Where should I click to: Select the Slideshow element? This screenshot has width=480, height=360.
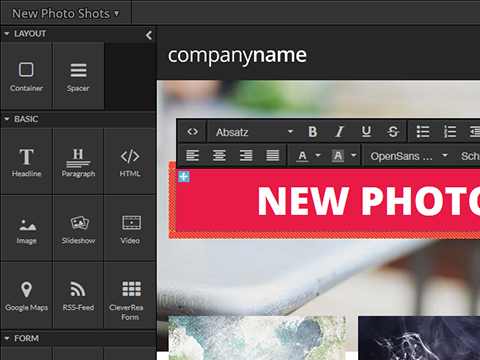[x=78, y=228]
